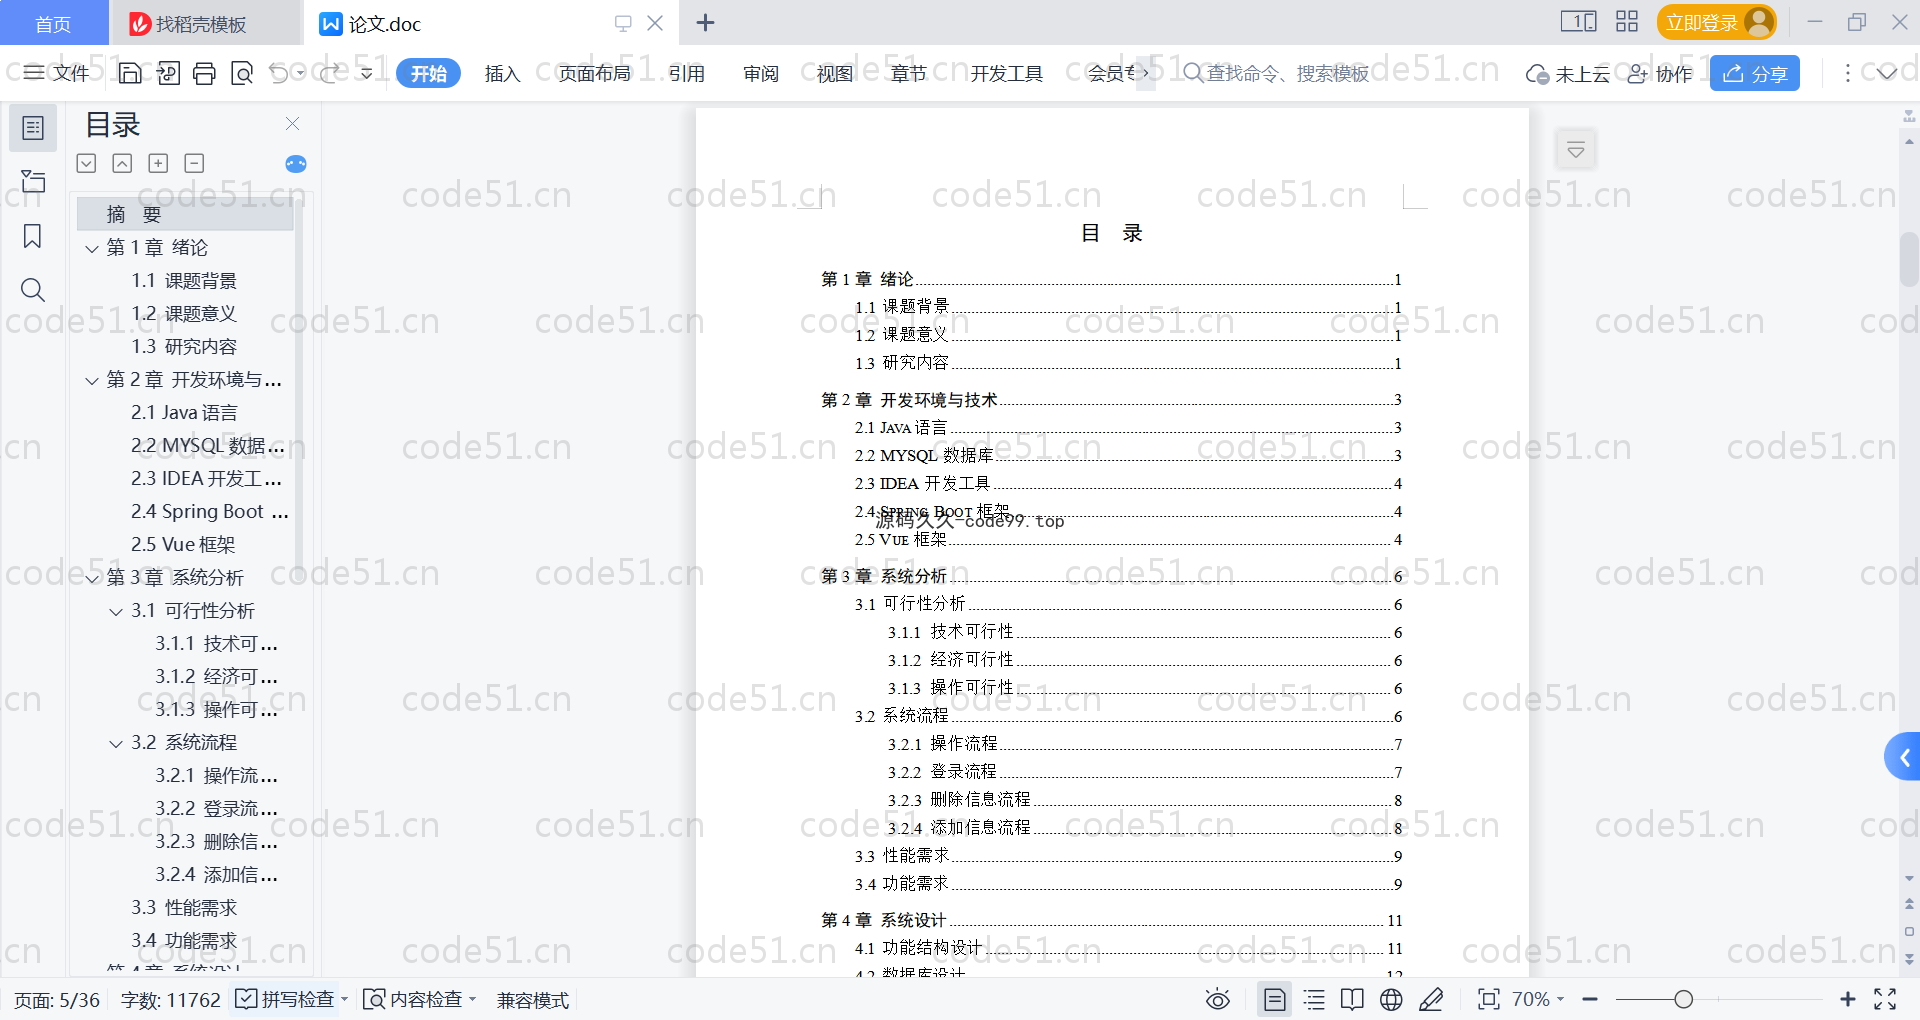Click the Print icon in toolbar
Screen dimensions: 1920x1020
point(205,73)
